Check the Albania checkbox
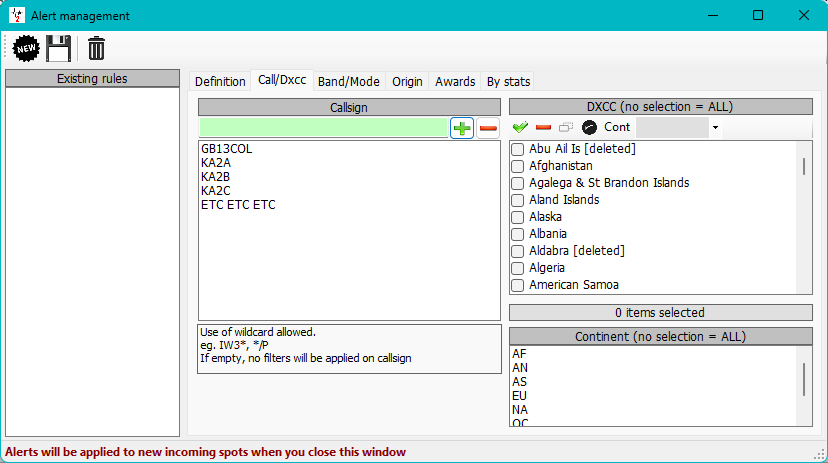This screenshot has width=828, height=463. (518, 234)
